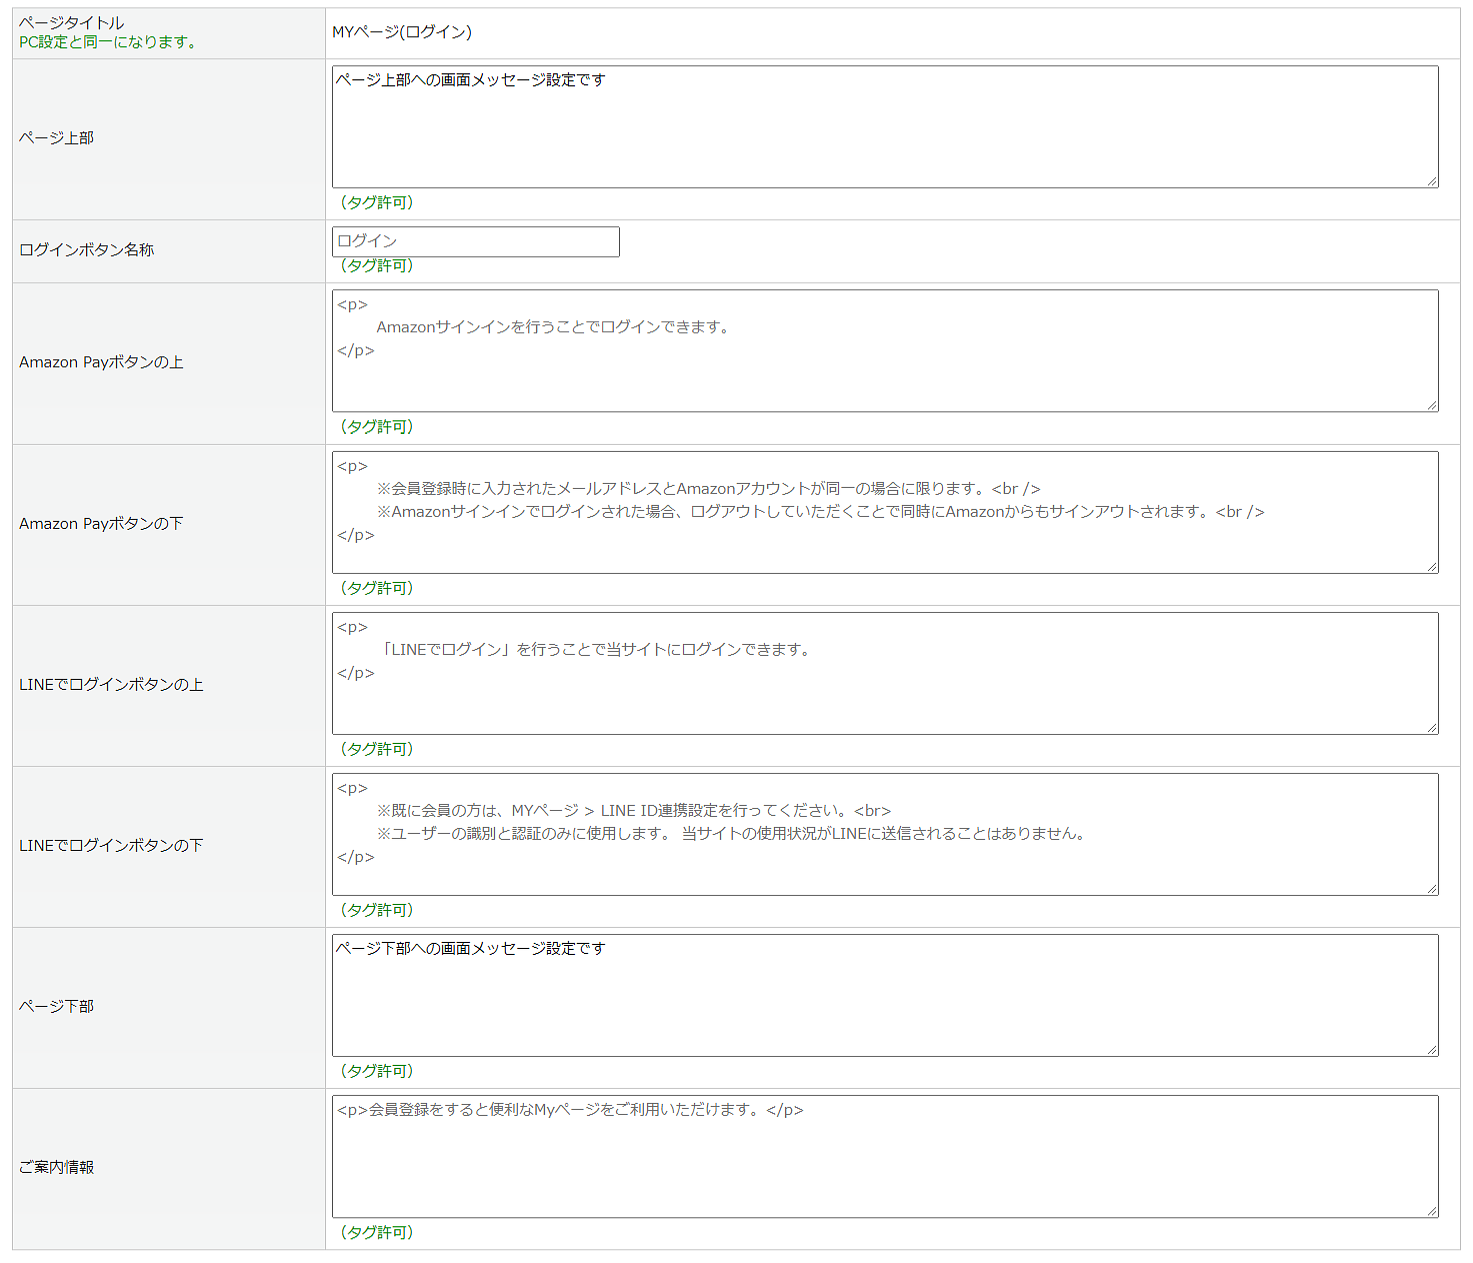Click (タグ許可) note under LINEでログインボタンの上

coord(376,749)
